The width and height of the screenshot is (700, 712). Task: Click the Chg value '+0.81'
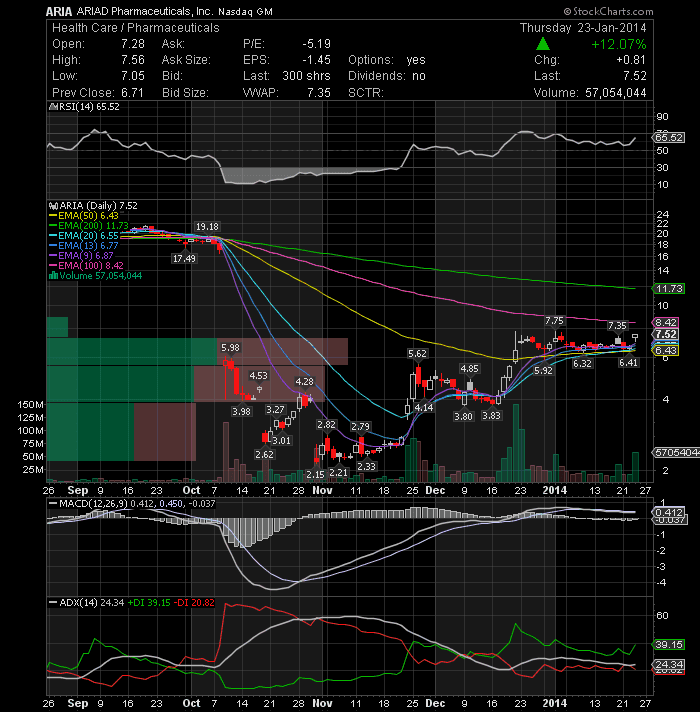click(x=631, y=60)
